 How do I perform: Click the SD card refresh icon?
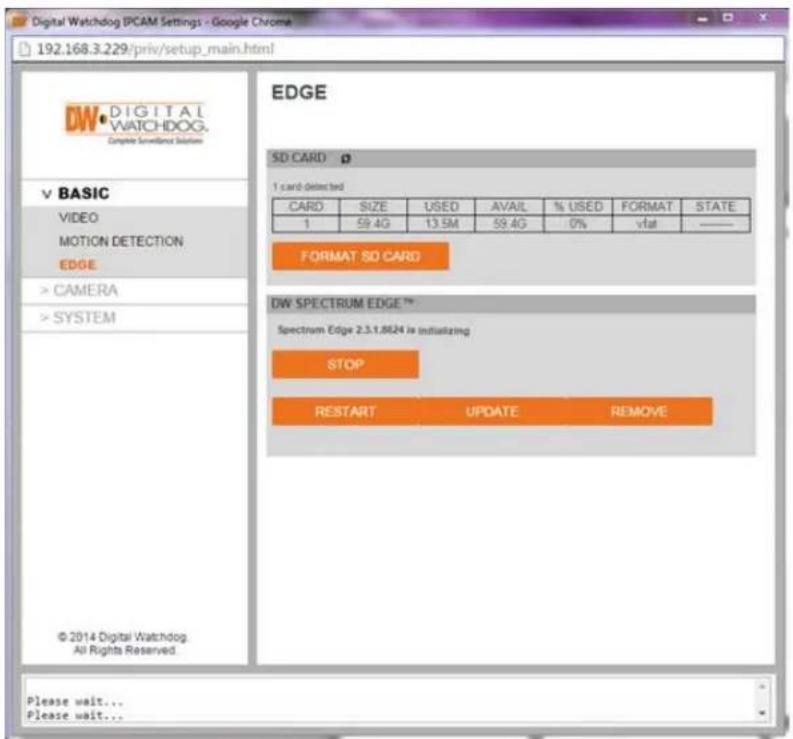345,159
